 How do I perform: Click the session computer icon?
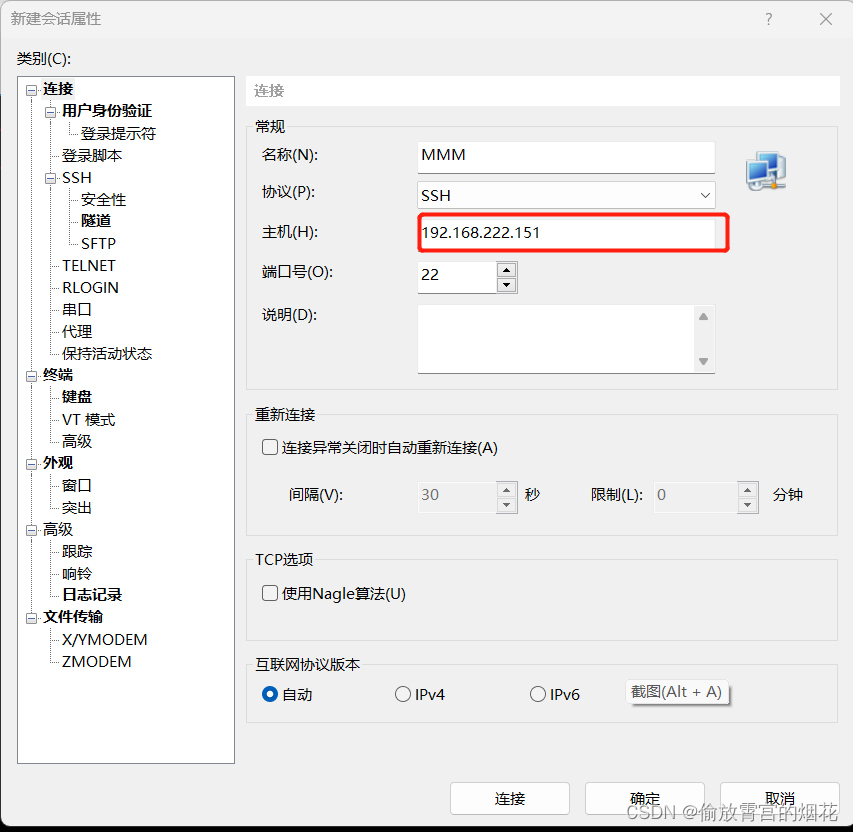tap(766, 171)
